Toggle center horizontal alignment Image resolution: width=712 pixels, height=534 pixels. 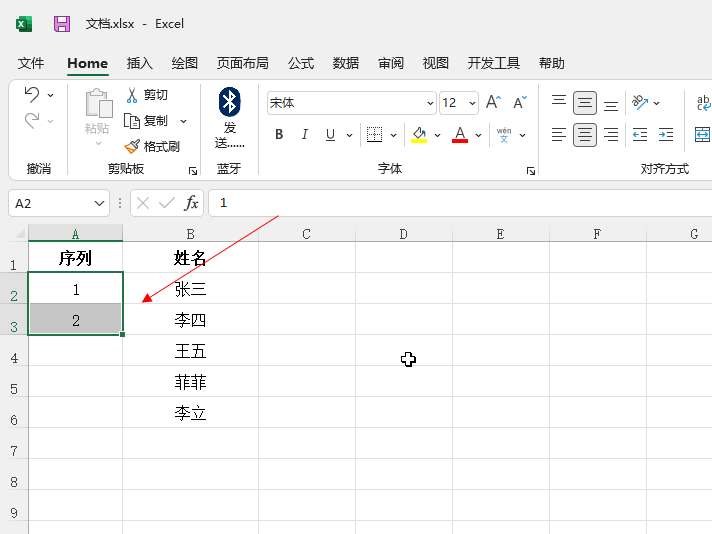tap(585, 134)
